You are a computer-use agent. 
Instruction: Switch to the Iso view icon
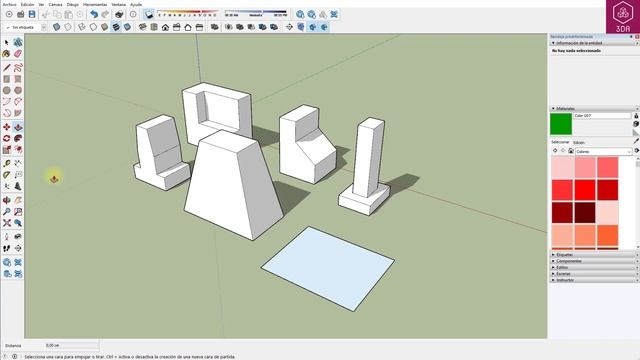point(142,27)
